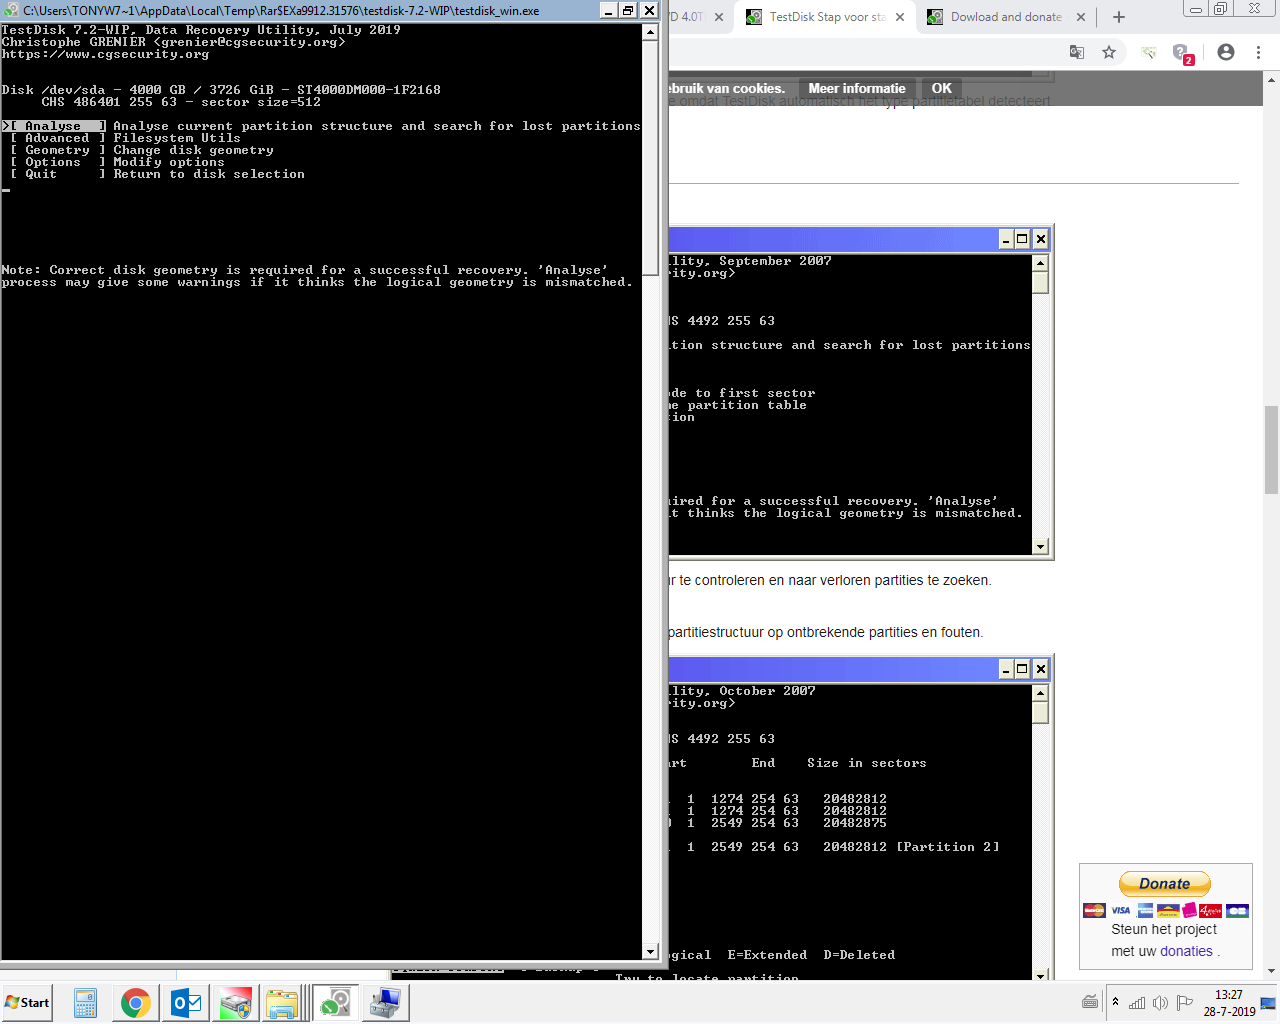This screenshot has width=1280, height=1024.
Task: Open the shield program taskbar icon
Action: coord(235,1003)
